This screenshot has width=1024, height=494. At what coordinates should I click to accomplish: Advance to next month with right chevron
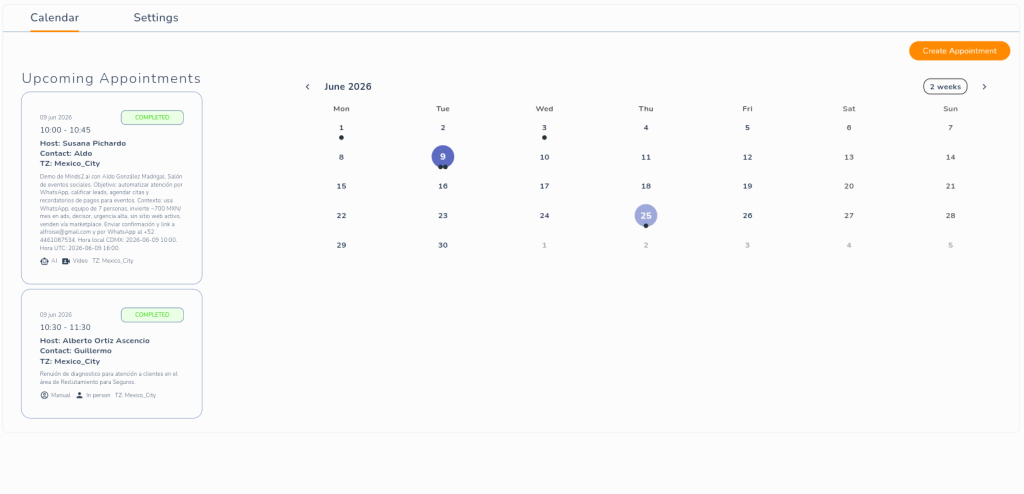pos(984,87)
